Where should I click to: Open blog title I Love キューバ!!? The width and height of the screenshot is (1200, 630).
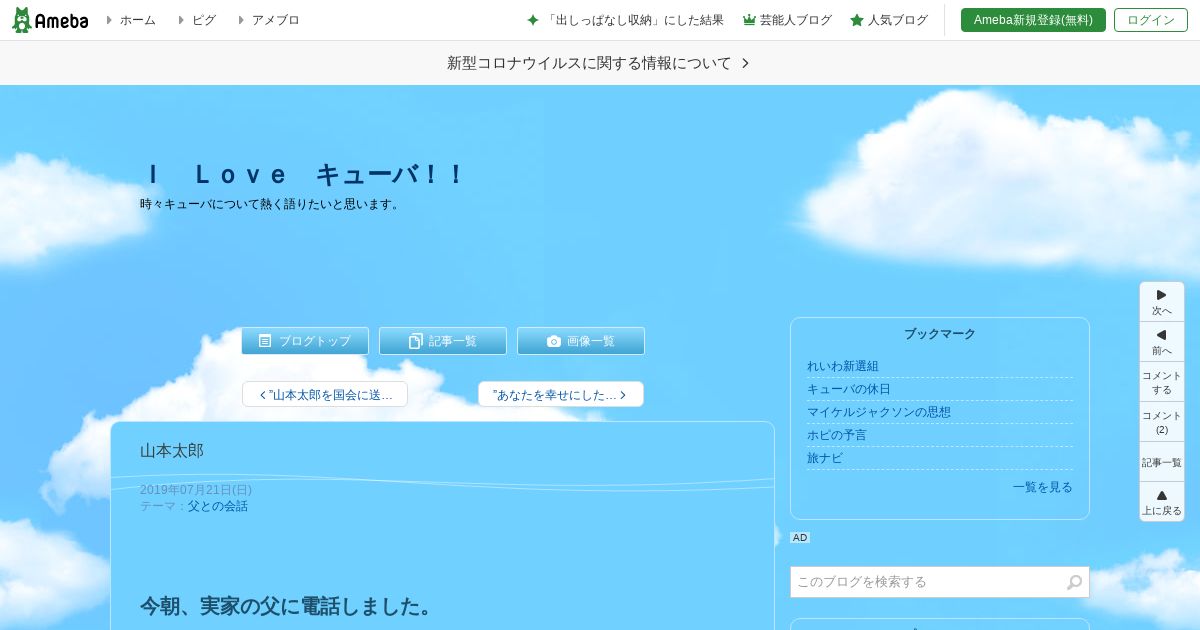305,175
